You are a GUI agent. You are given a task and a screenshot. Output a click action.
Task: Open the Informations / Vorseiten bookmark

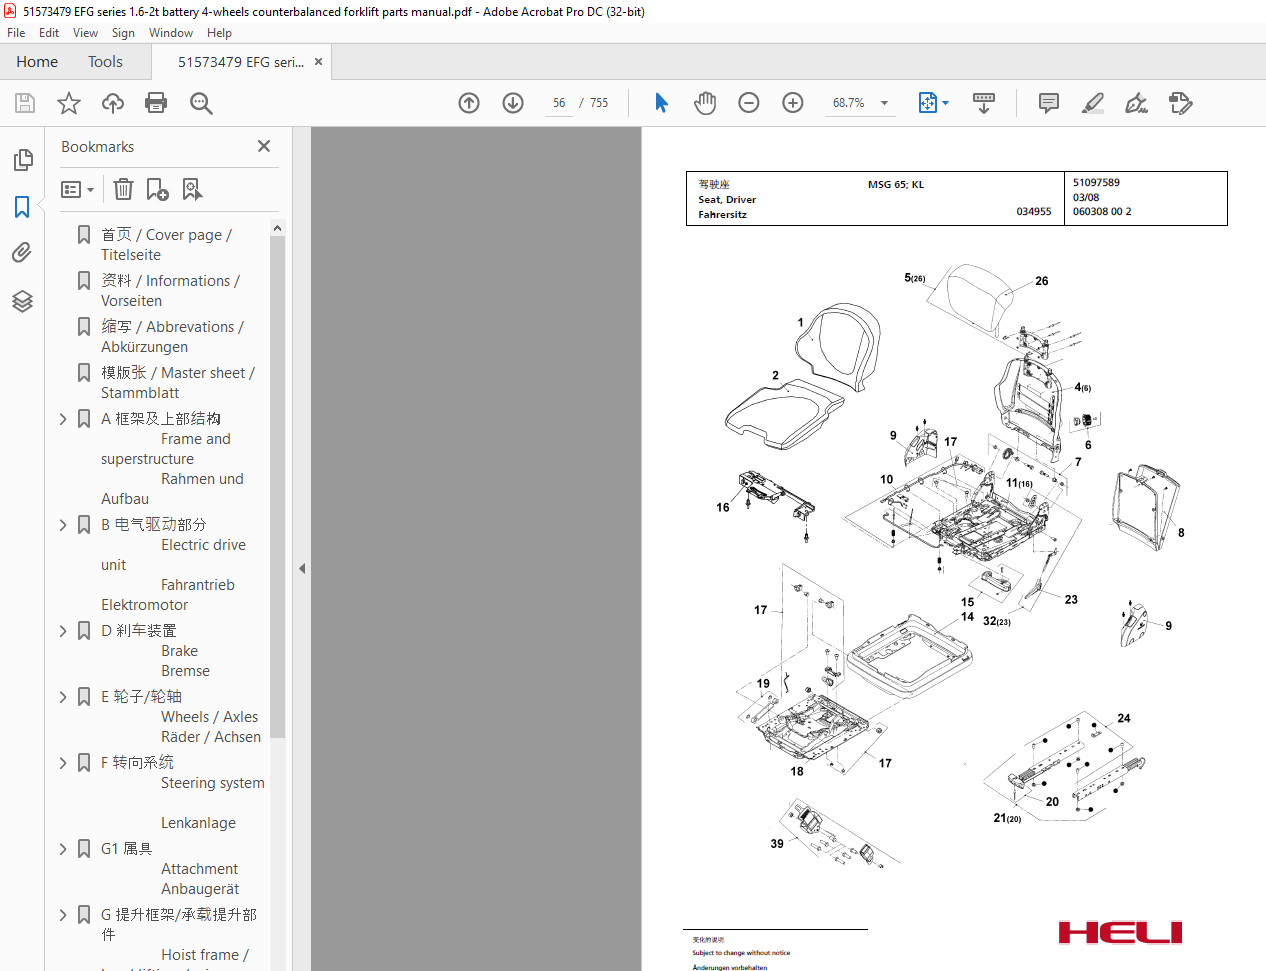tap(170, 291)
